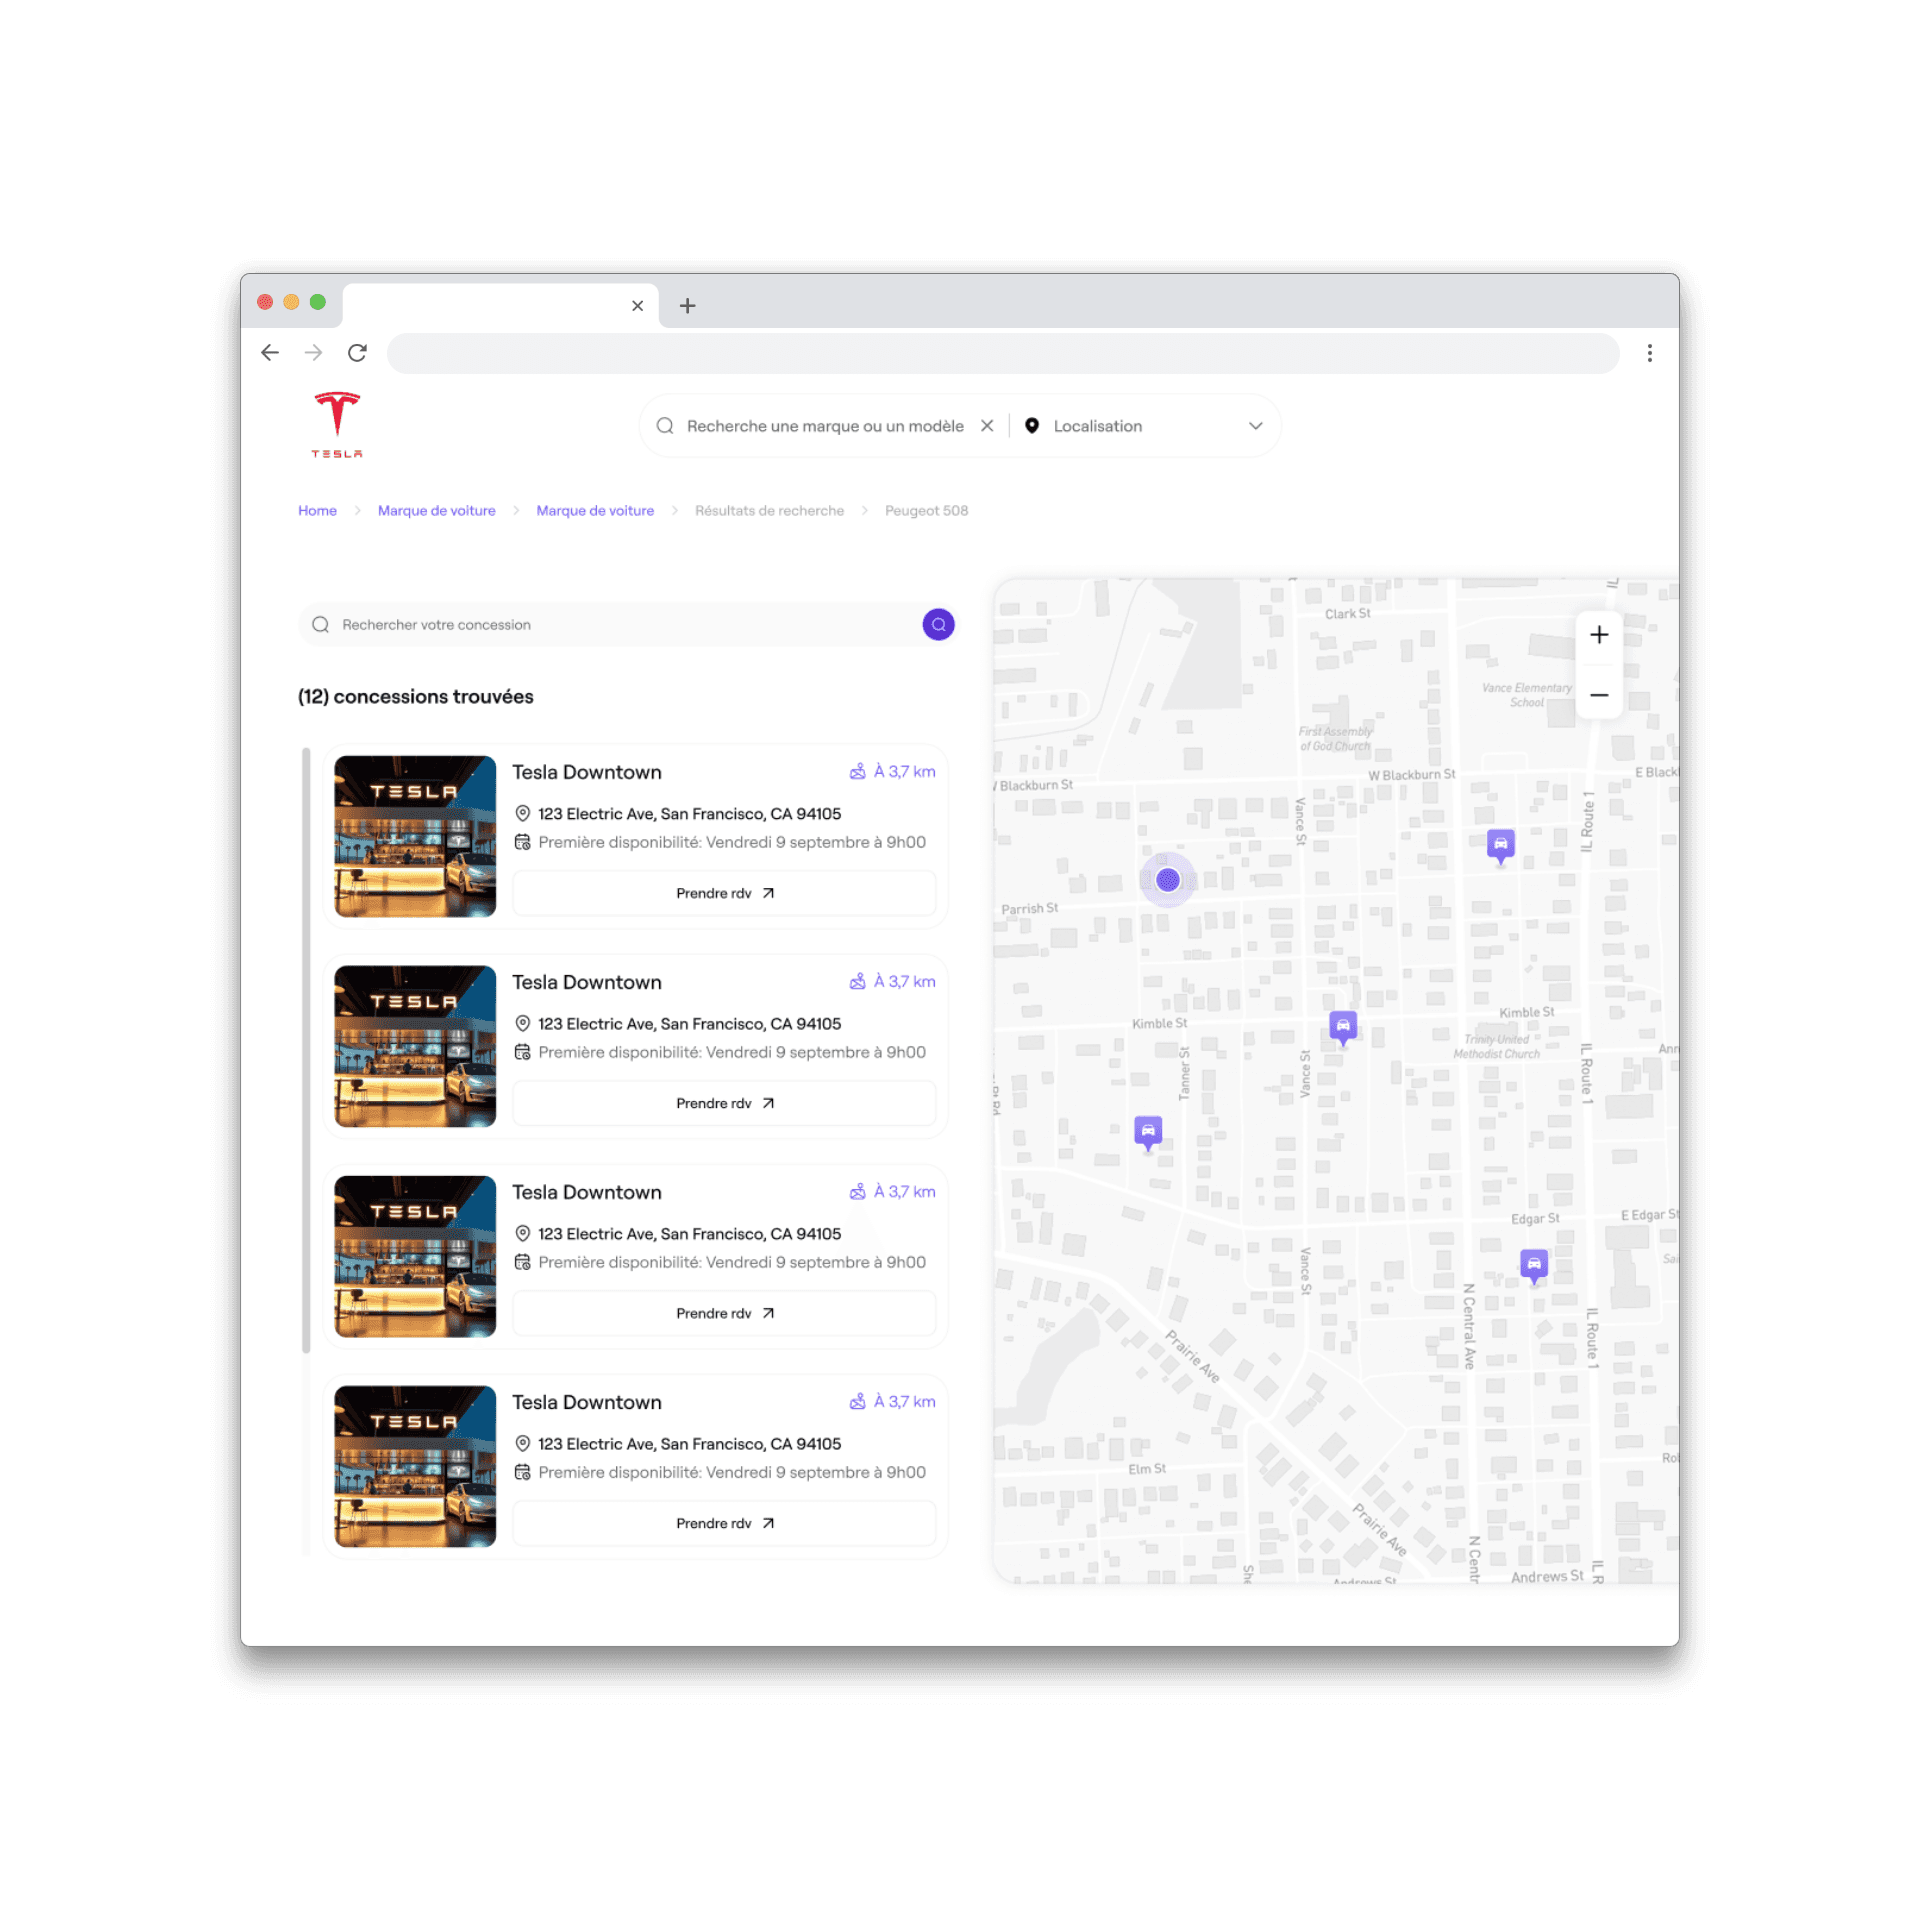Viewport: 1920px width, 1920px height.
Task: Clear the brand search with X icon
Action: point(987,426)
